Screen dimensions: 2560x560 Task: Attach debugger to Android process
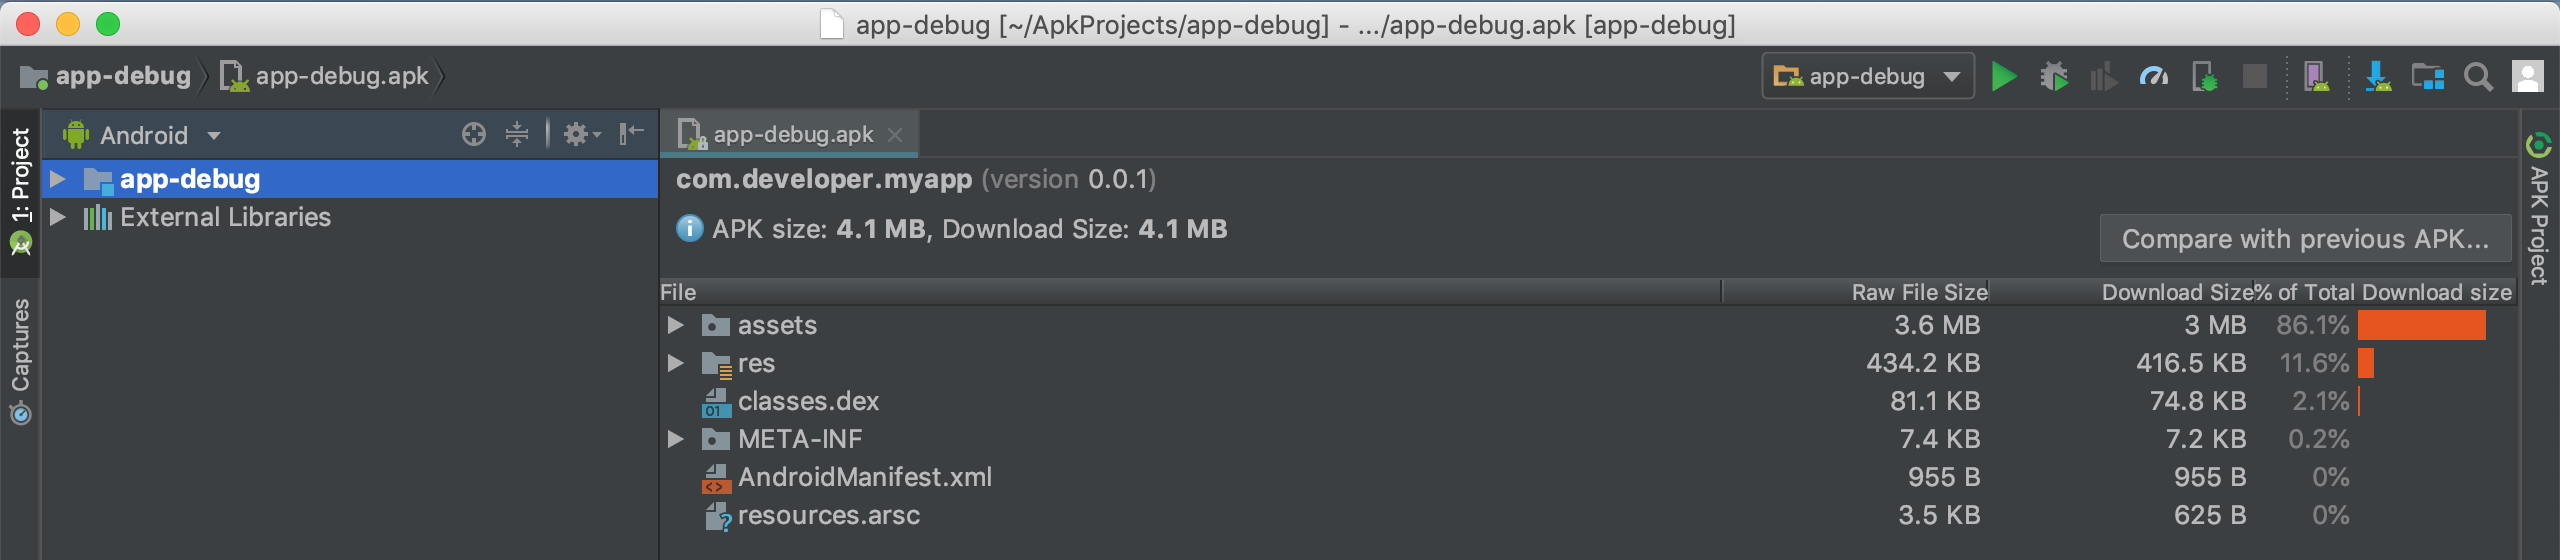[2204, 77]
